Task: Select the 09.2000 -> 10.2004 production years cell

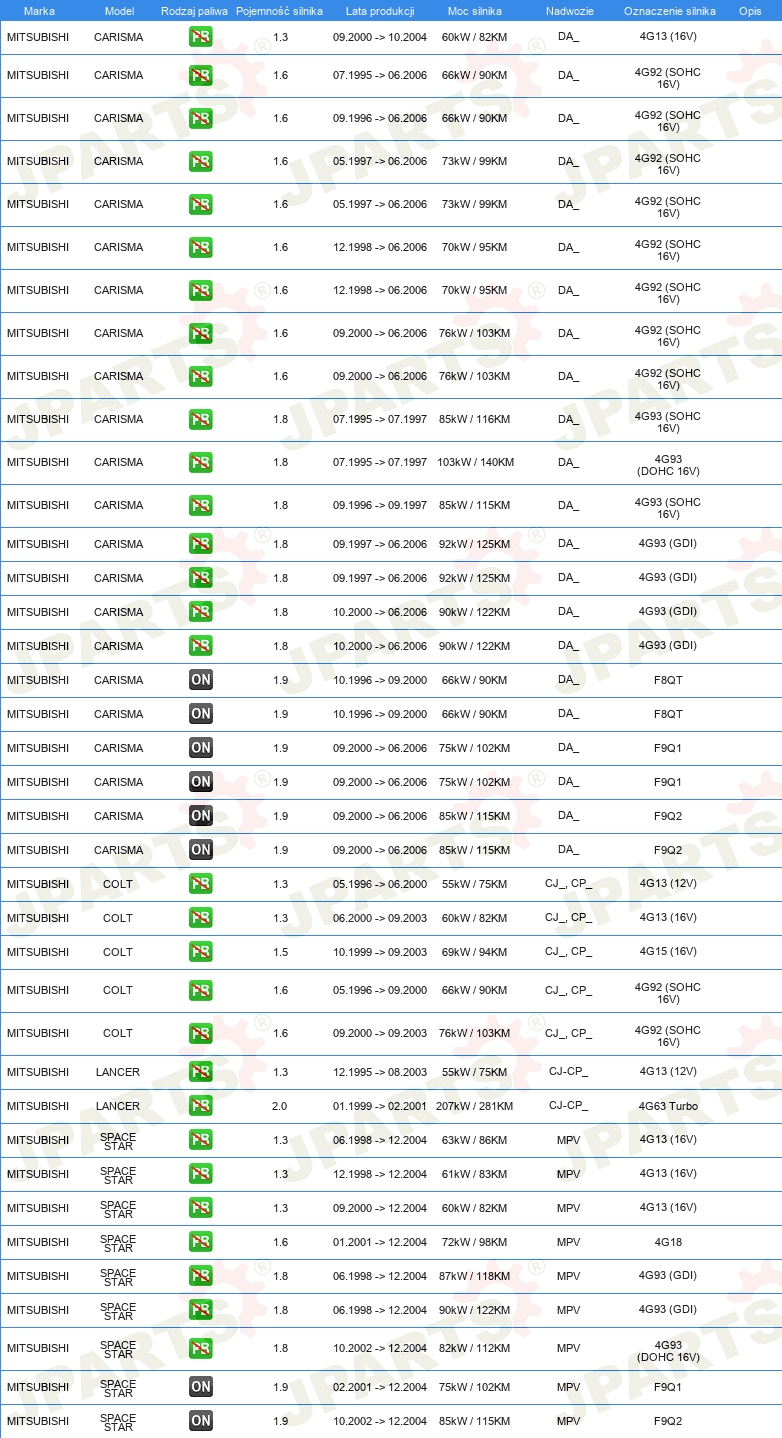Action: click(380, 37)
